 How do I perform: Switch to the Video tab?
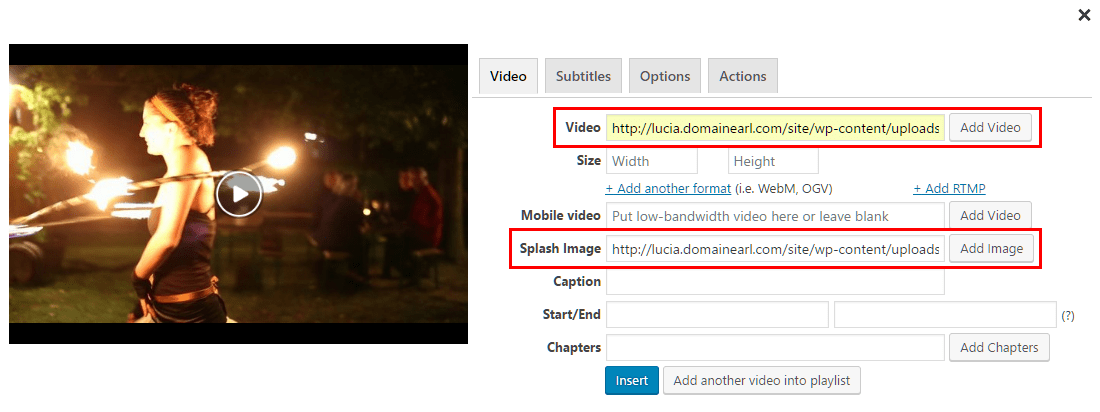(x=508, y=76)
